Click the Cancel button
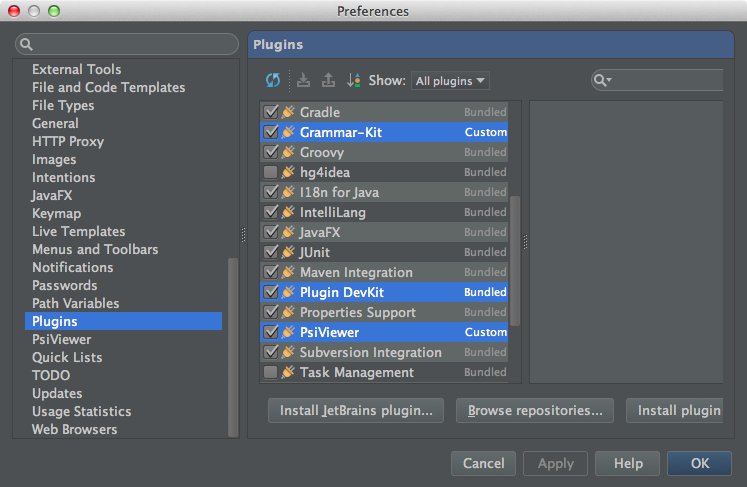The width and height of the screenshot is (747, 487). coord(483,464)
